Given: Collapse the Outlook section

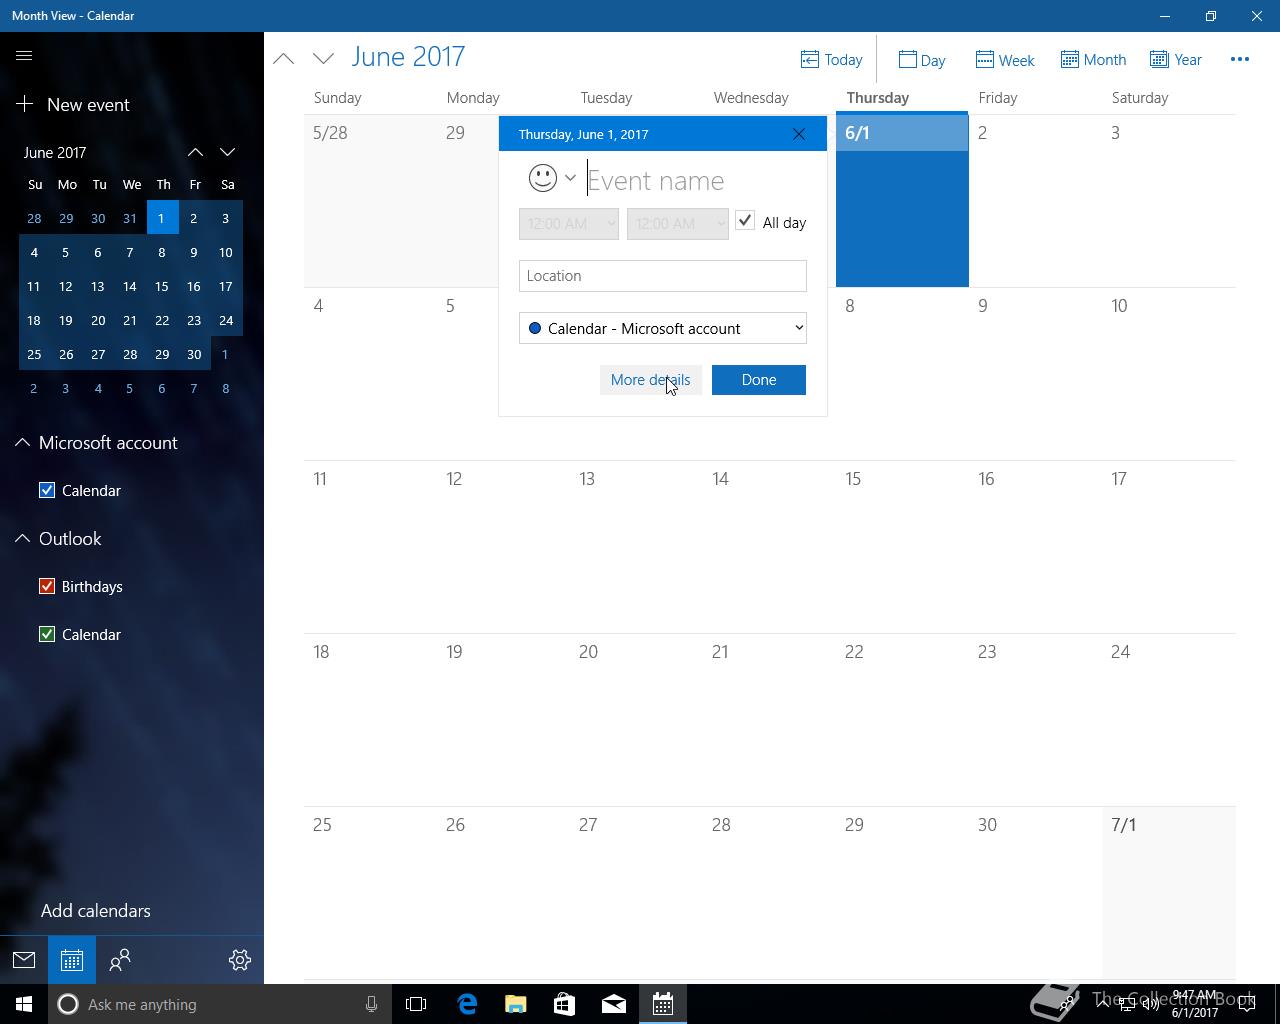Looking at the screenshot, I should coord(22,538).
